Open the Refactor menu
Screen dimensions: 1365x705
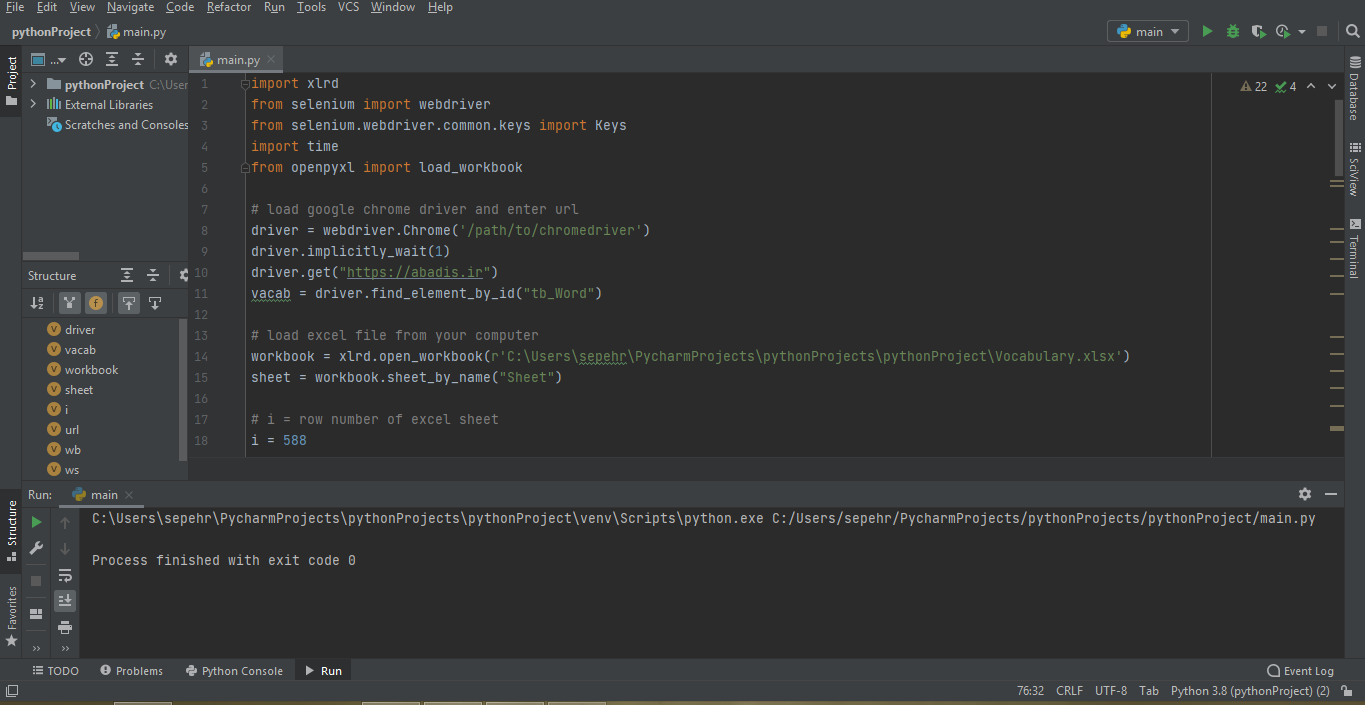229,7
